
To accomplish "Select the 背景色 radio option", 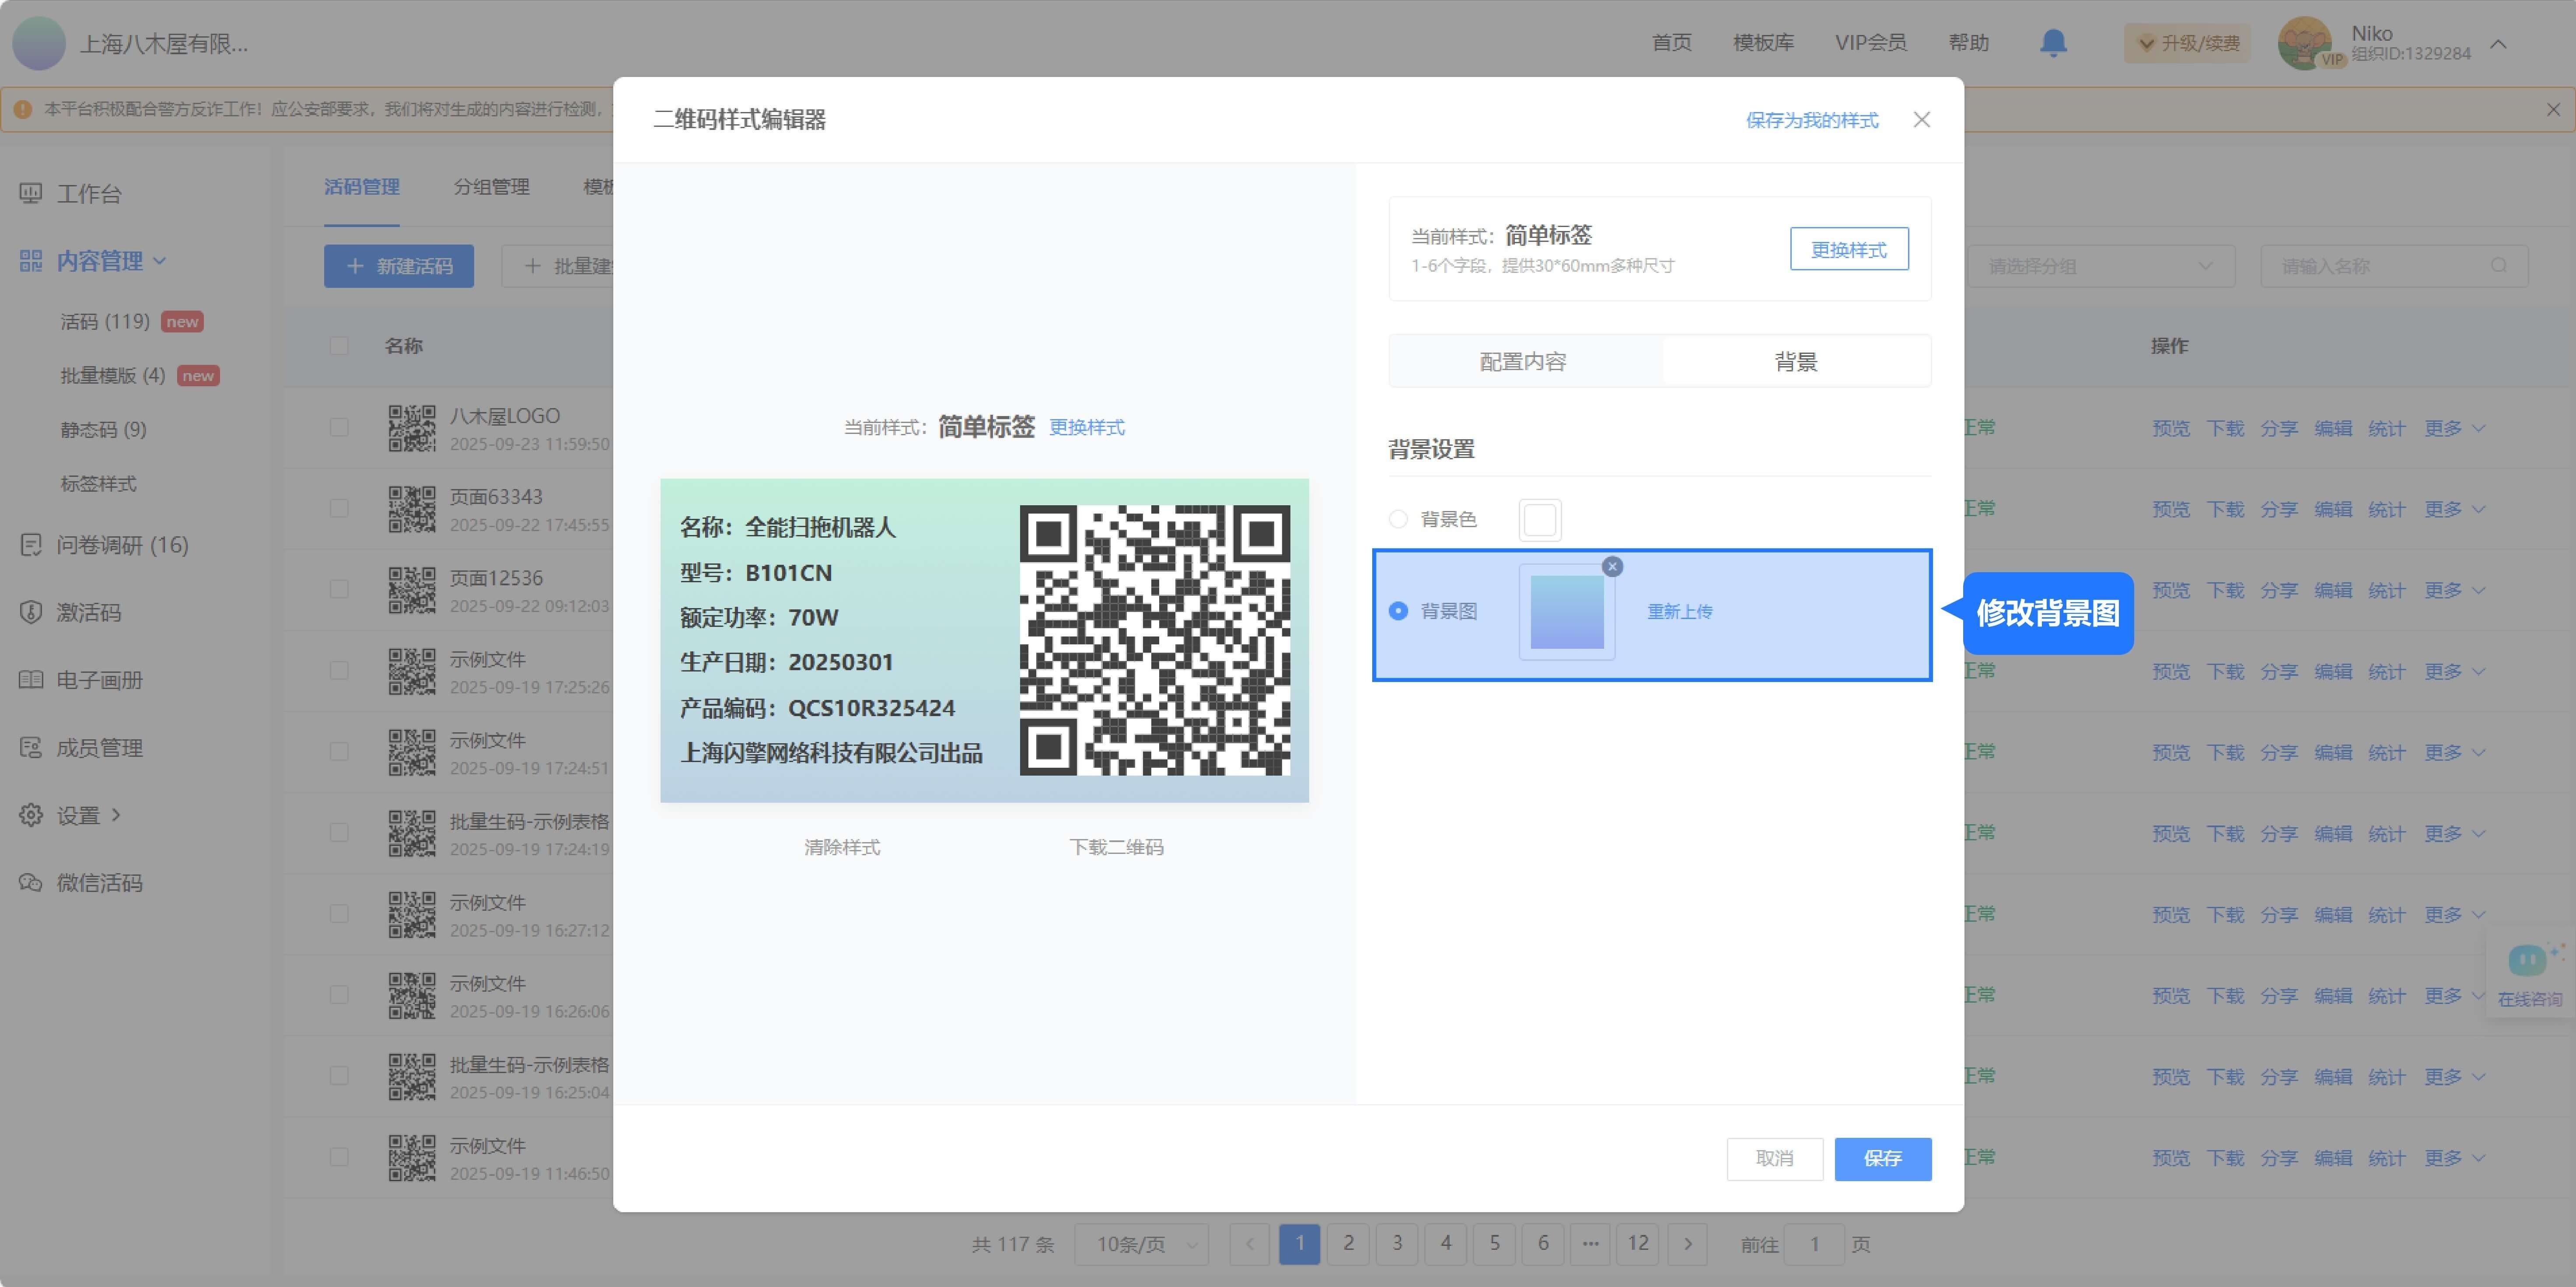I will pyautogui.click(x=1398, y=519).
